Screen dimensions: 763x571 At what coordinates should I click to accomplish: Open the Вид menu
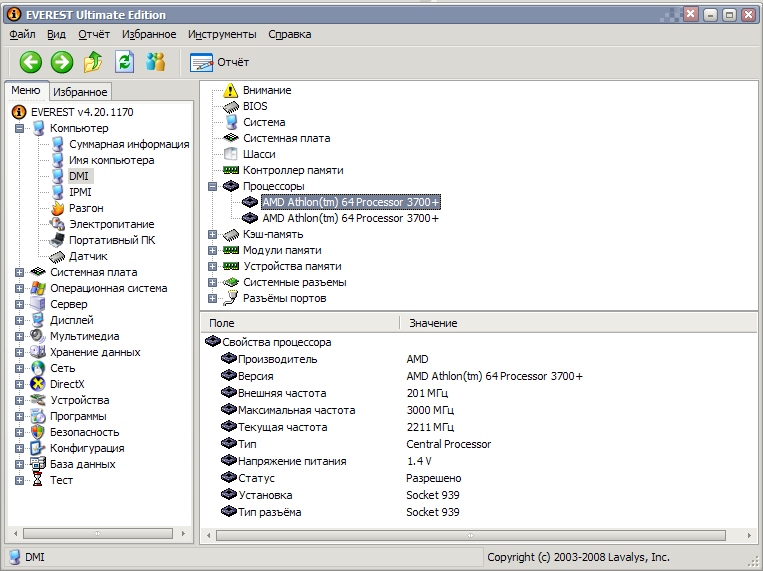56,35
